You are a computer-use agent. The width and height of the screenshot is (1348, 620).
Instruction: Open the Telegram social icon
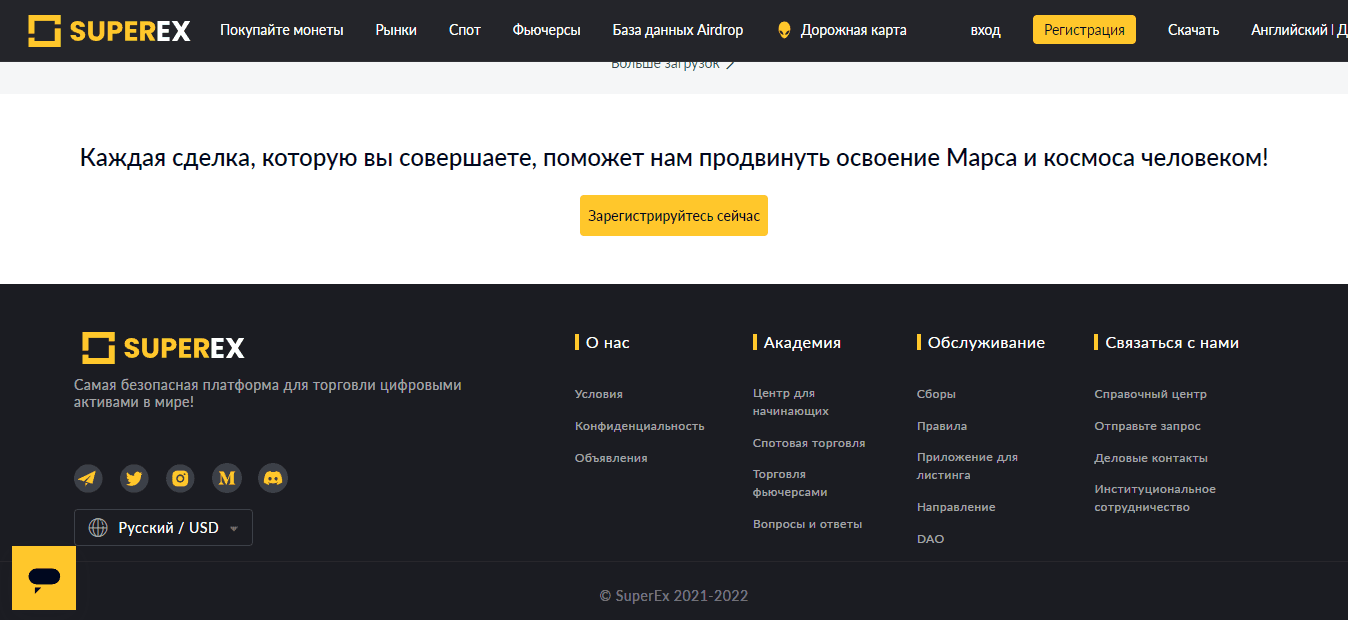click(x=88, y=478)
